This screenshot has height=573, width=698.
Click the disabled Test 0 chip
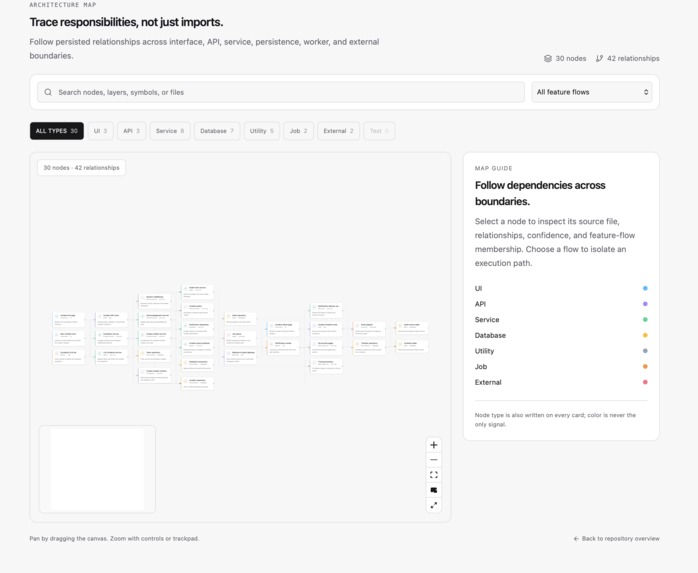(x=379, y=131)
